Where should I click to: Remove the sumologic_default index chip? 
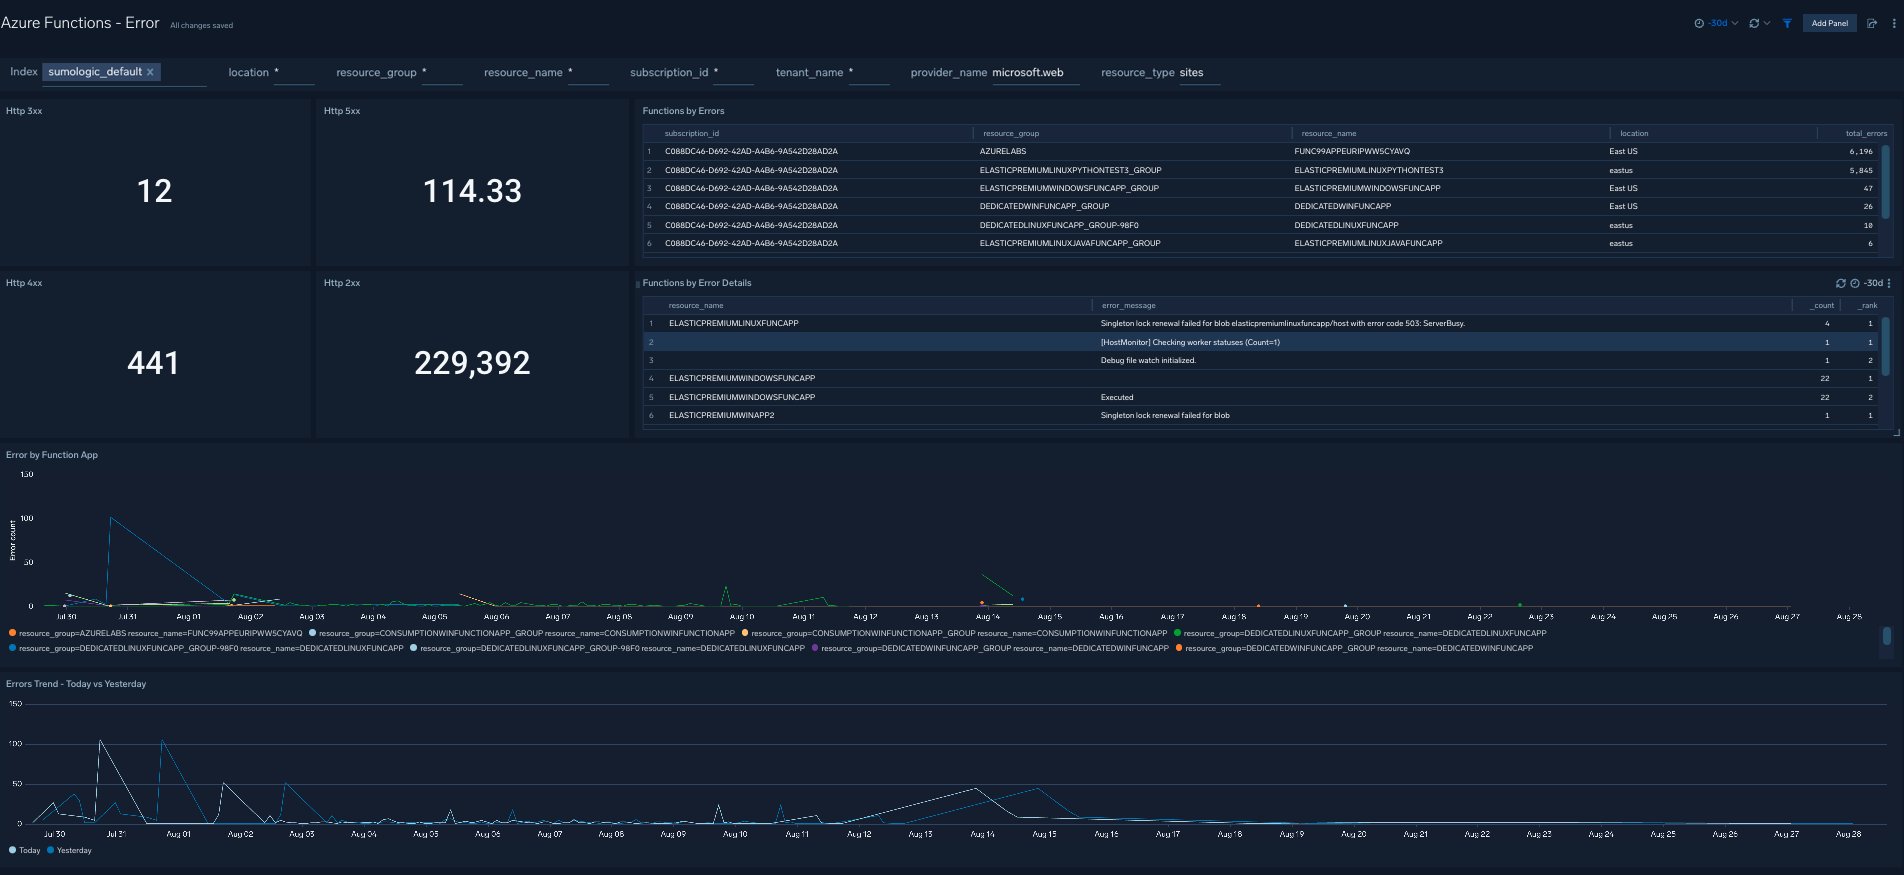(x=150, y=72)
